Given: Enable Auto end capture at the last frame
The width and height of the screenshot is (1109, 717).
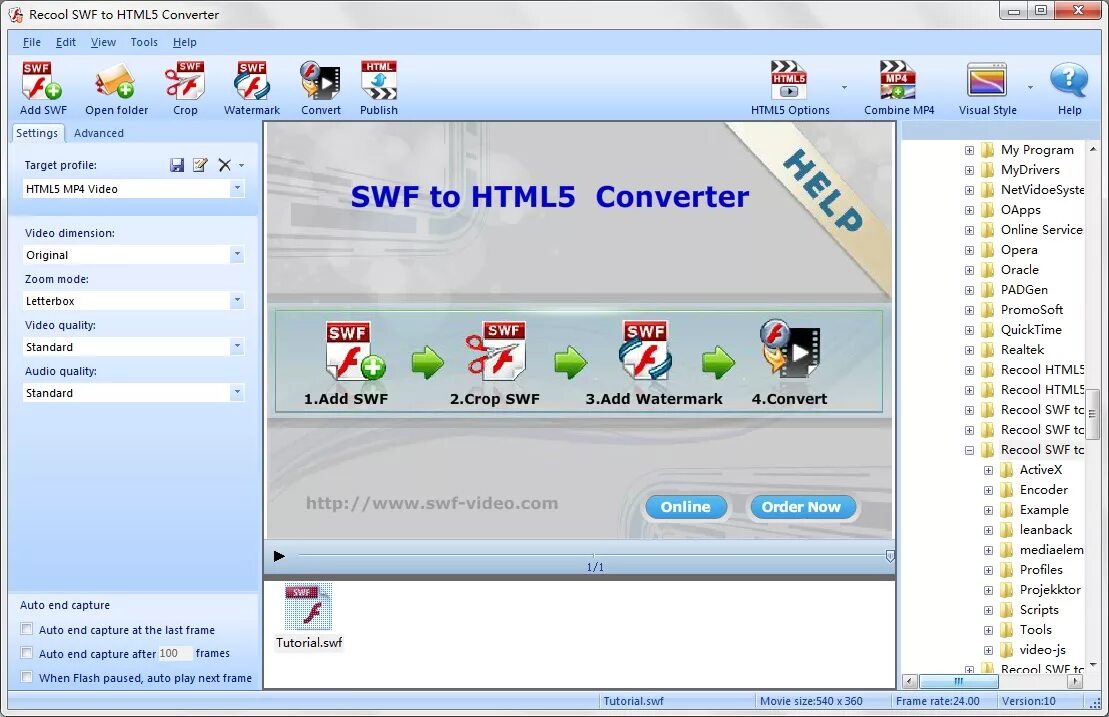Looking at the screenshot, I should 27,629.
